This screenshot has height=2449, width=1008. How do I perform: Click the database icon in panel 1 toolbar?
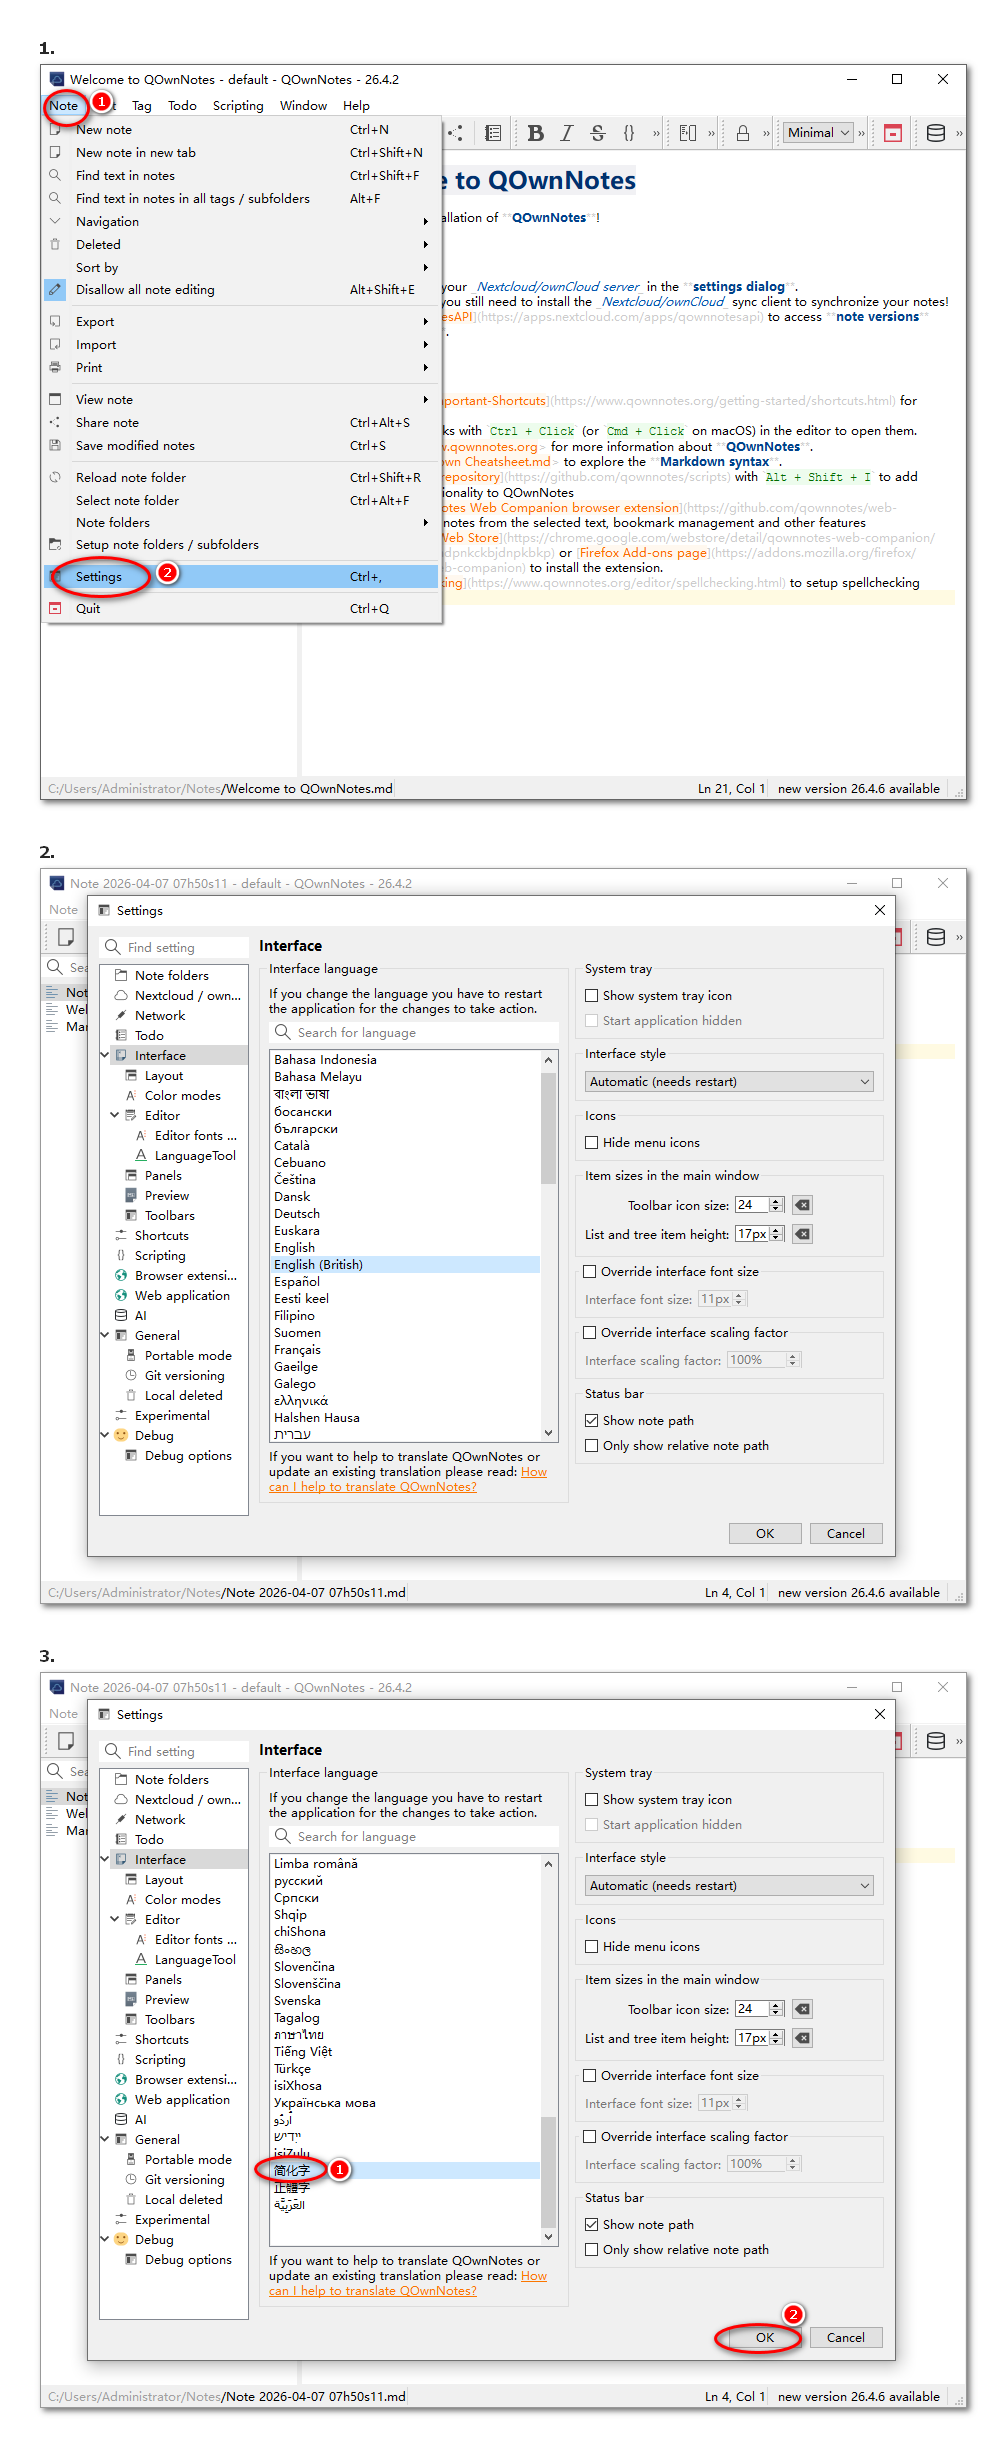pyautogui.click(x=936, y=133)
